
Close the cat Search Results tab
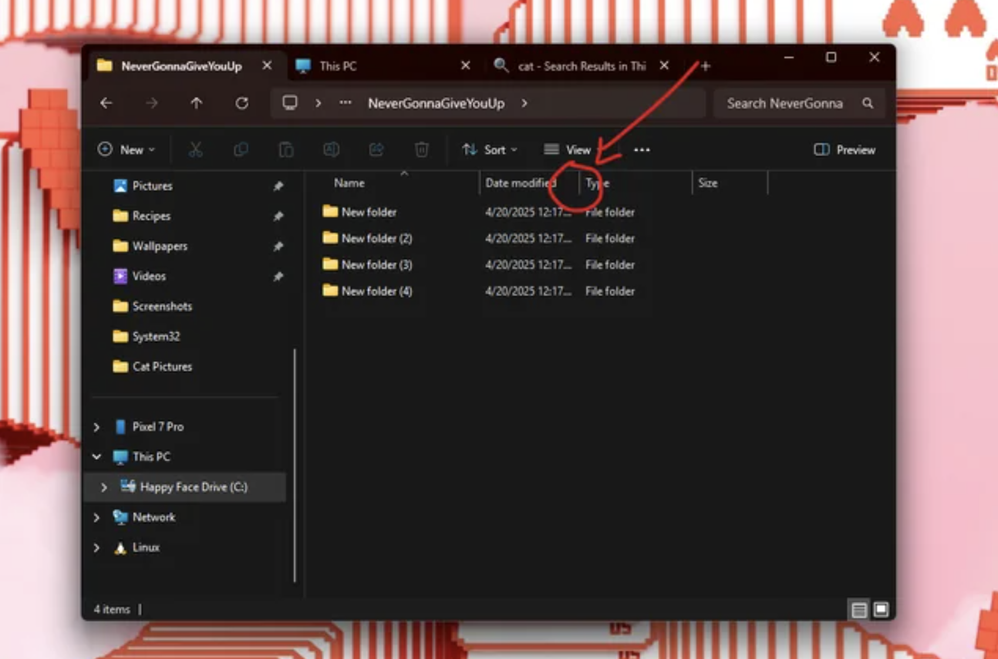click(x=664, y=66)
